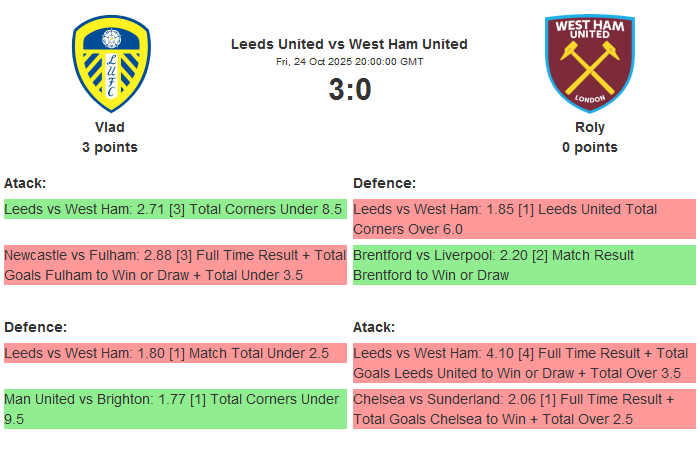Image resolution: width=700 pixels, height=460 pixels.
Task: Open the Newcastle vs Fulham bet row
Action: 174,265
